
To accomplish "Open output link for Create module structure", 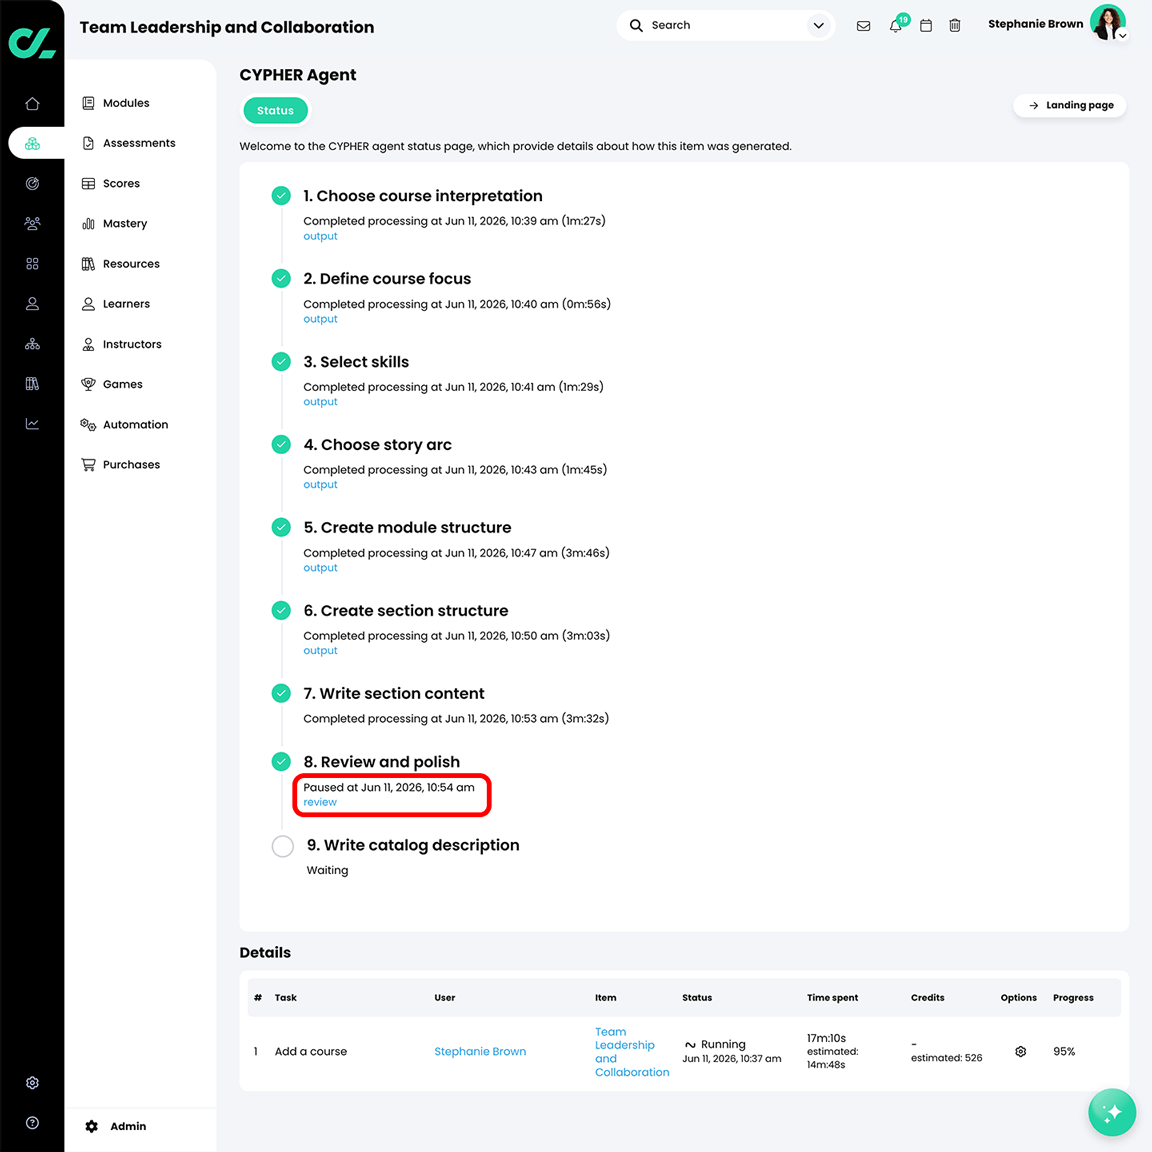I will coord(320,567).
